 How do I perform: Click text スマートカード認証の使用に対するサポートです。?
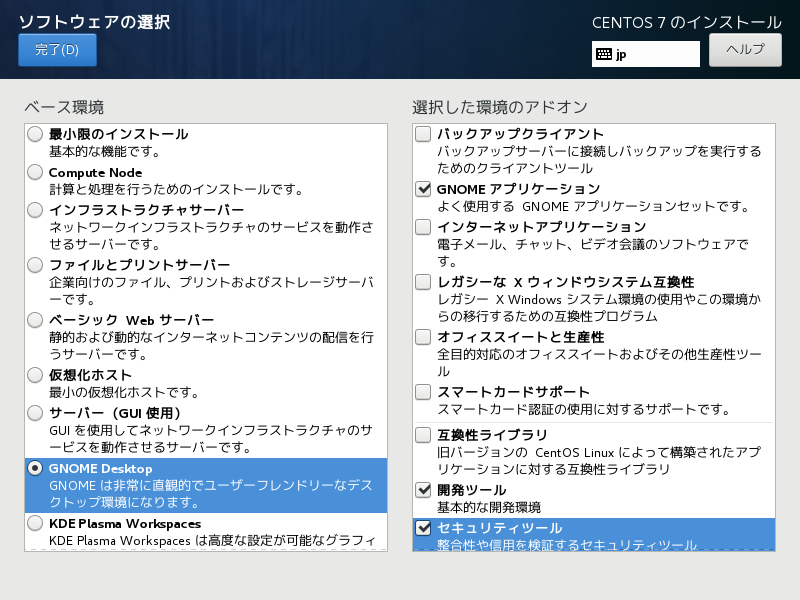point(584,410)
